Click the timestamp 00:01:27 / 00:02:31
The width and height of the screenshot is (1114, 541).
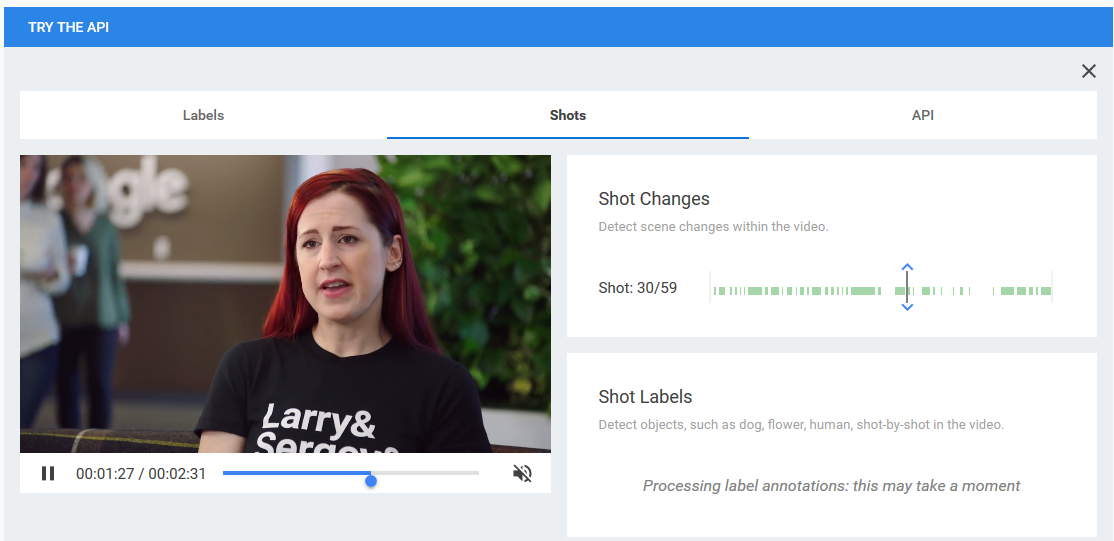141,473
